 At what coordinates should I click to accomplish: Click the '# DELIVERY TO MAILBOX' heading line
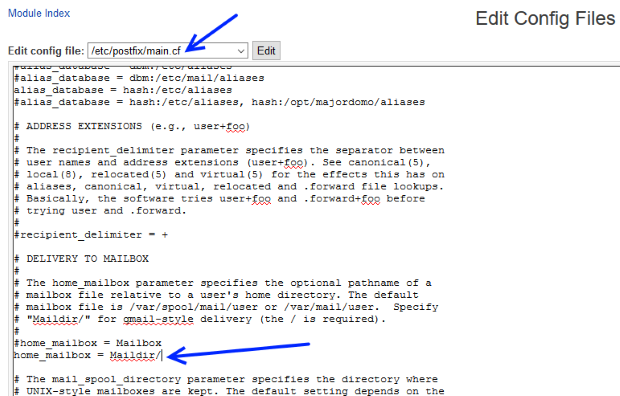tap(81, 259)
